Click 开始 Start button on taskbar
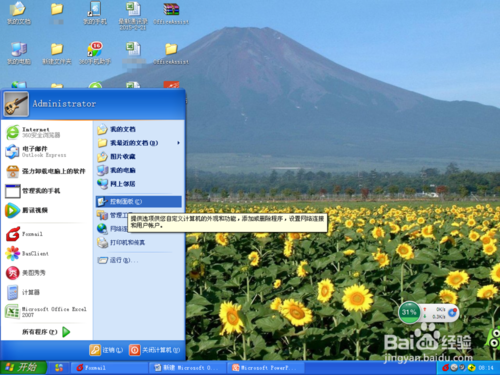This screenshot has width=500, height=375. click(x=23, y=368)
